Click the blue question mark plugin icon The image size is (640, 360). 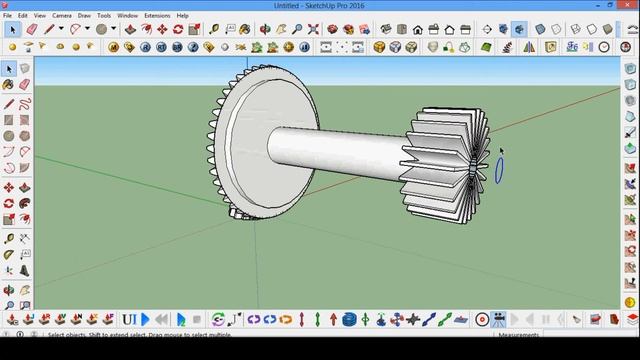pos(193,47)
